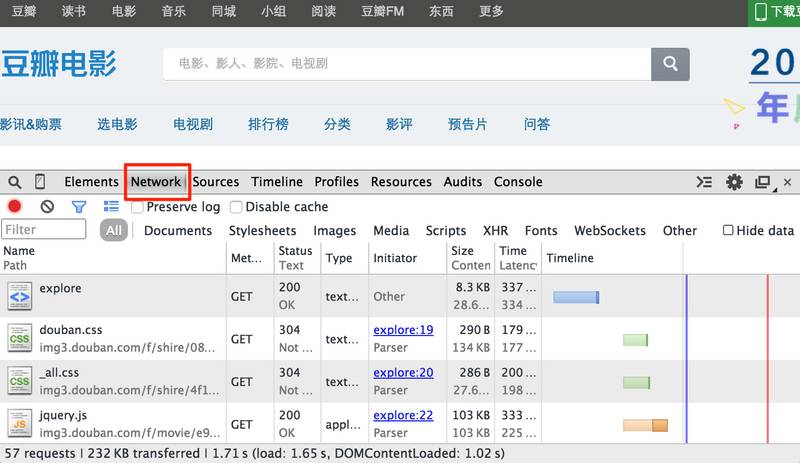Check the Hide data URLs checkbox
800x463 pixels.
coord(728,230)
